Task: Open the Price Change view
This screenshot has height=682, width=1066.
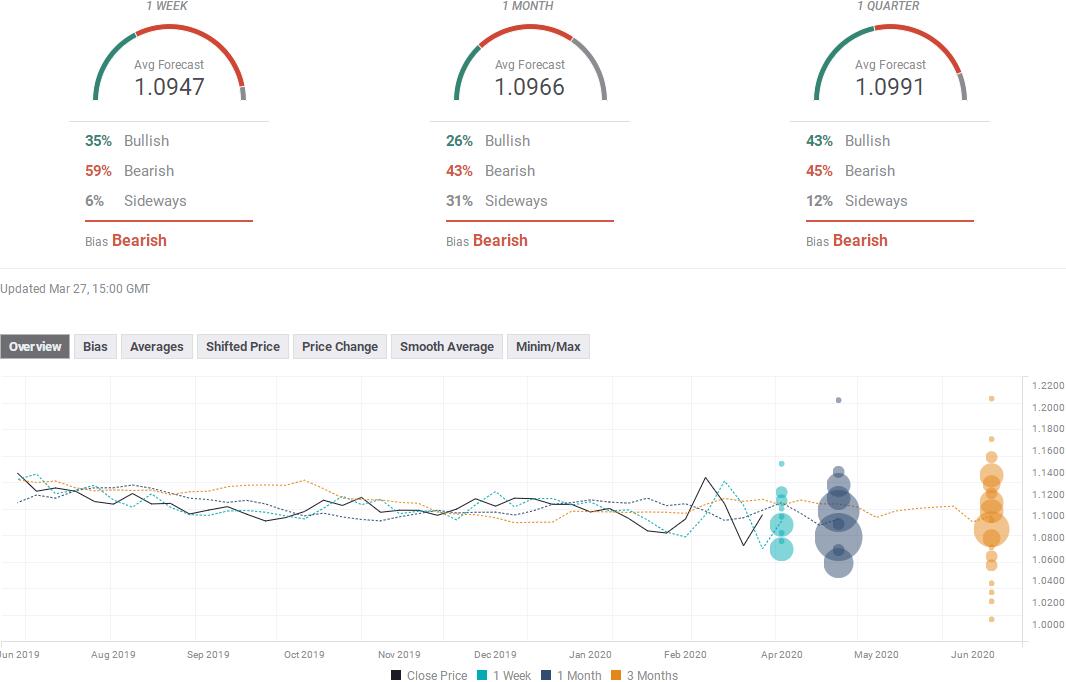Action: coord(340,347)
